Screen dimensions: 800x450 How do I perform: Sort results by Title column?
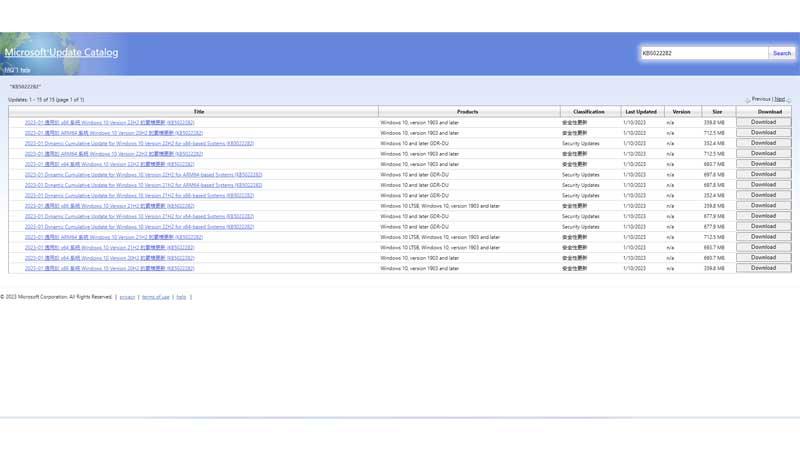pyautogui.click(x=198, y=112)
